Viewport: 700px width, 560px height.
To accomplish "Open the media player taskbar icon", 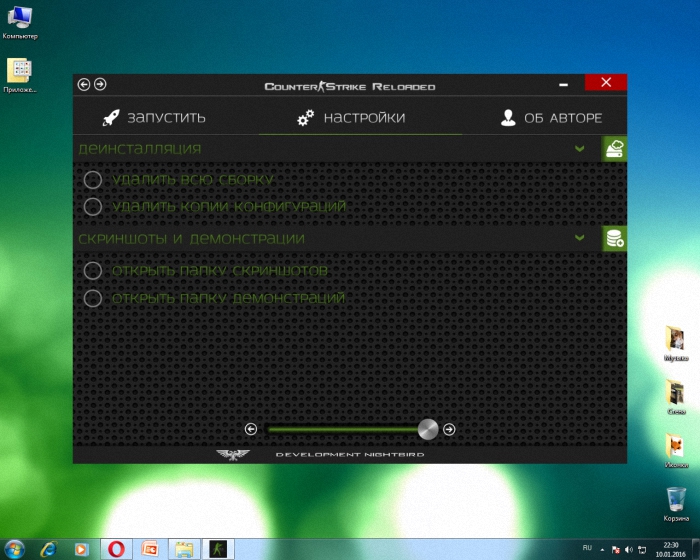I will tap(81, 549).
